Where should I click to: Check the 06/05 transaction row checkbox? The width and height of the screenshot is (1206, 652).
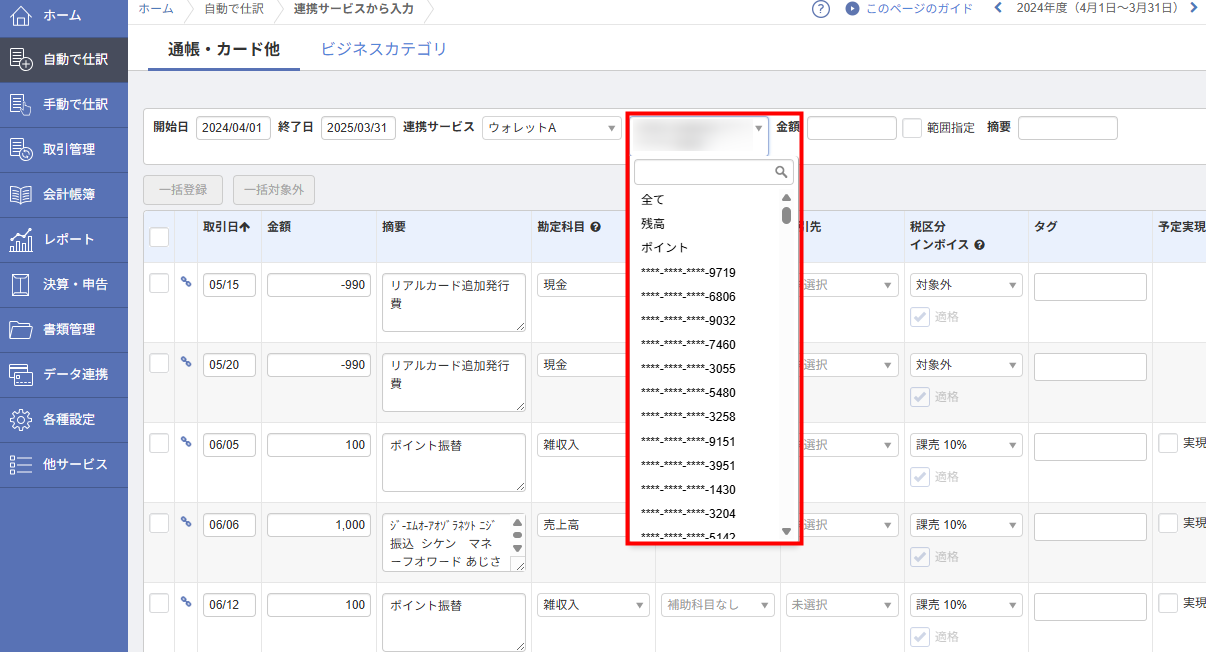coord(159,444)
